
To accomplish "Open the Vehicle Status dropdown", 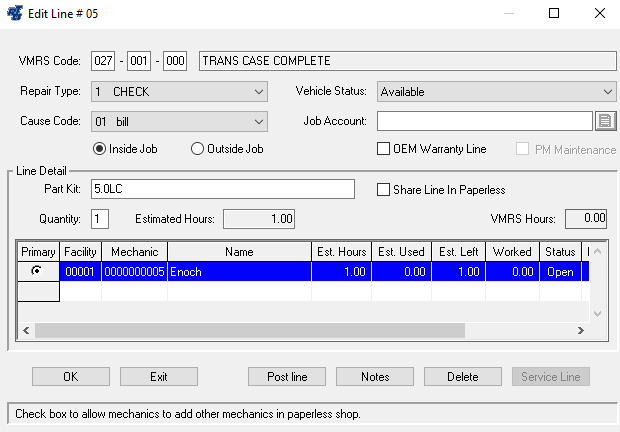I will 495,92.
